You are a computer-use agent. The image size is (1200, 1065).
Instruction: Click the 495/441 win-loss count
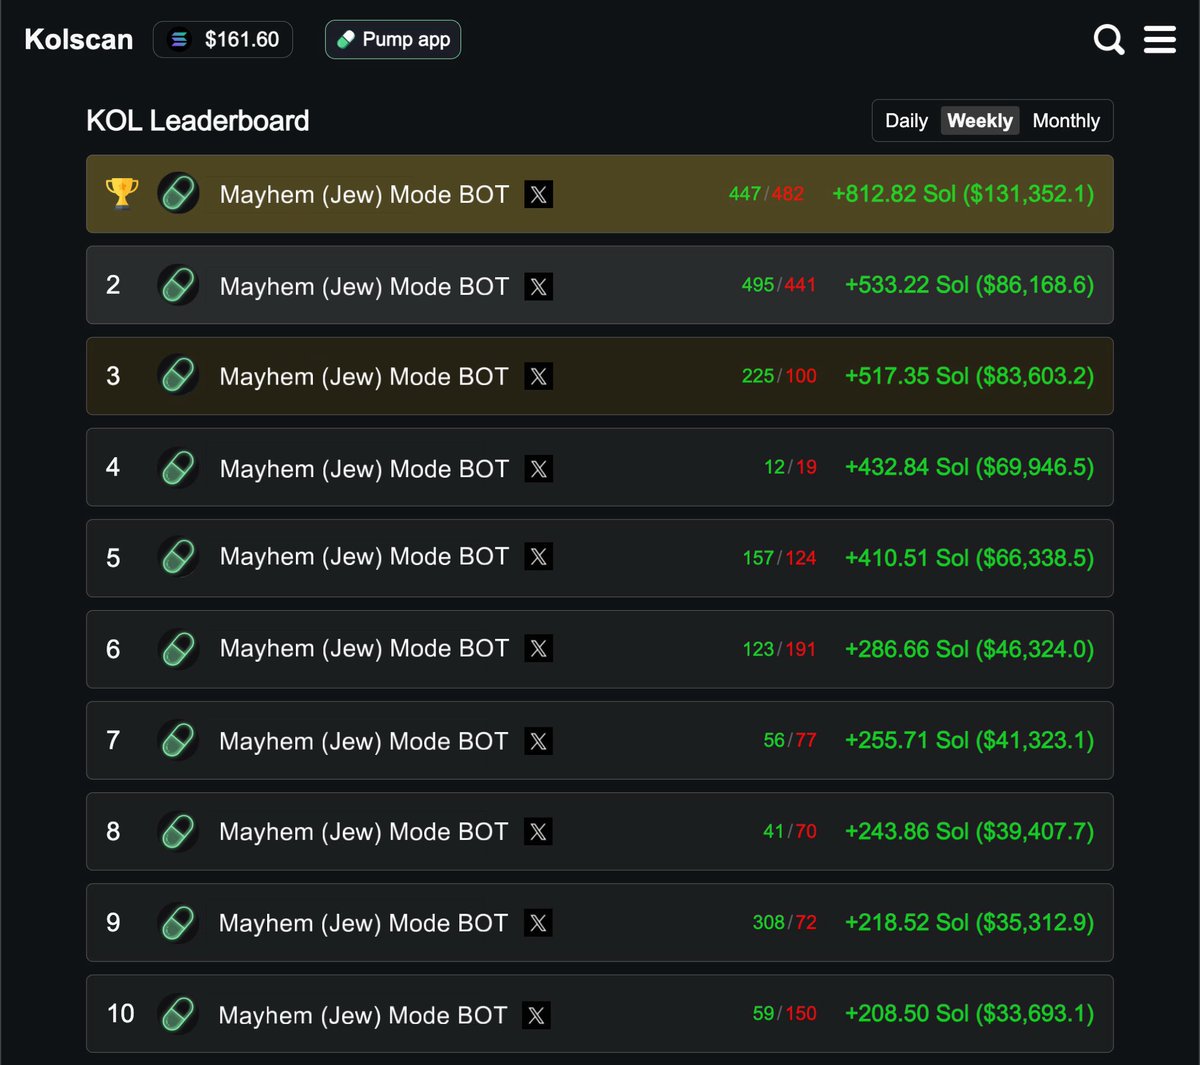(779, 285)
